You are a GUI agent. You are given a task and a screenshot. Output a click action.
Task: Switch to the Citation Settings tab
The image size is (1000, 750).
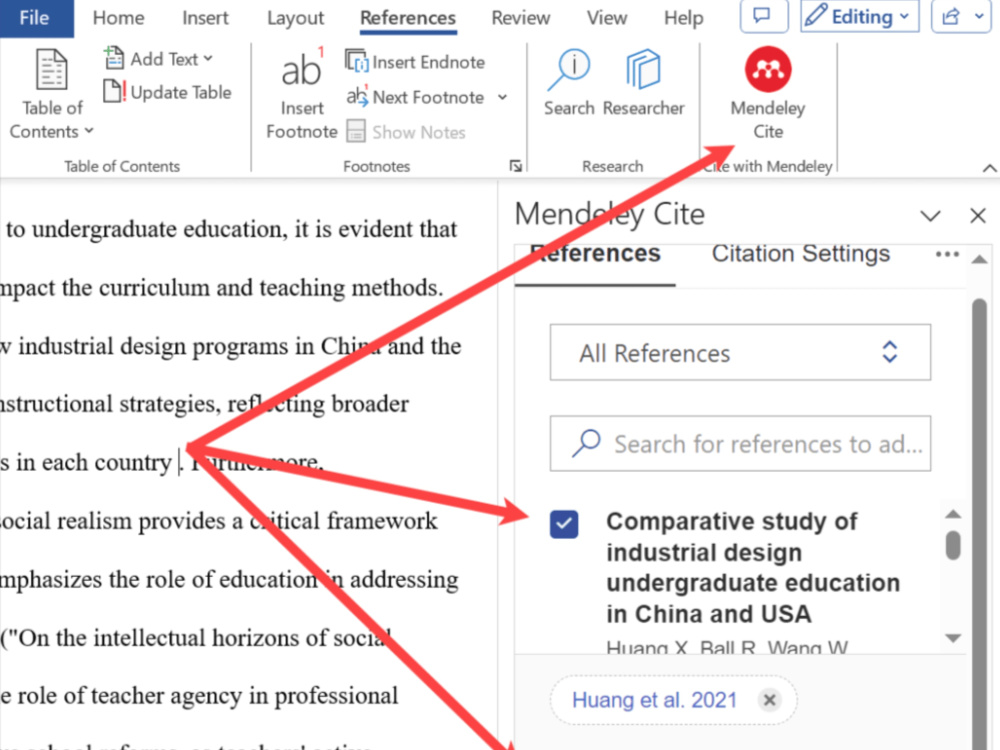800,254
